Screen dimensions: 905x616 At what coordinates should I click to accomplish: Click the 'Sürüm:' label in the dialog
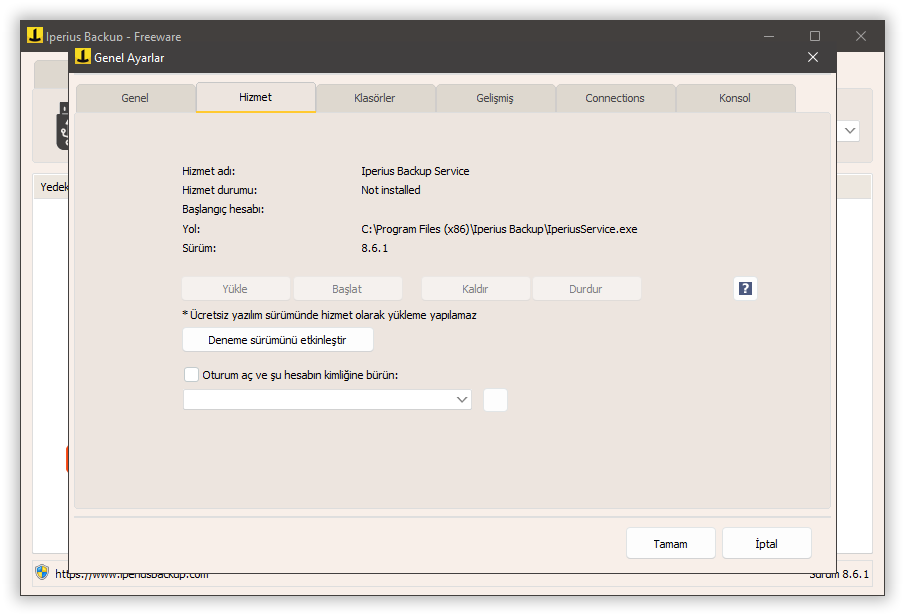199,248
